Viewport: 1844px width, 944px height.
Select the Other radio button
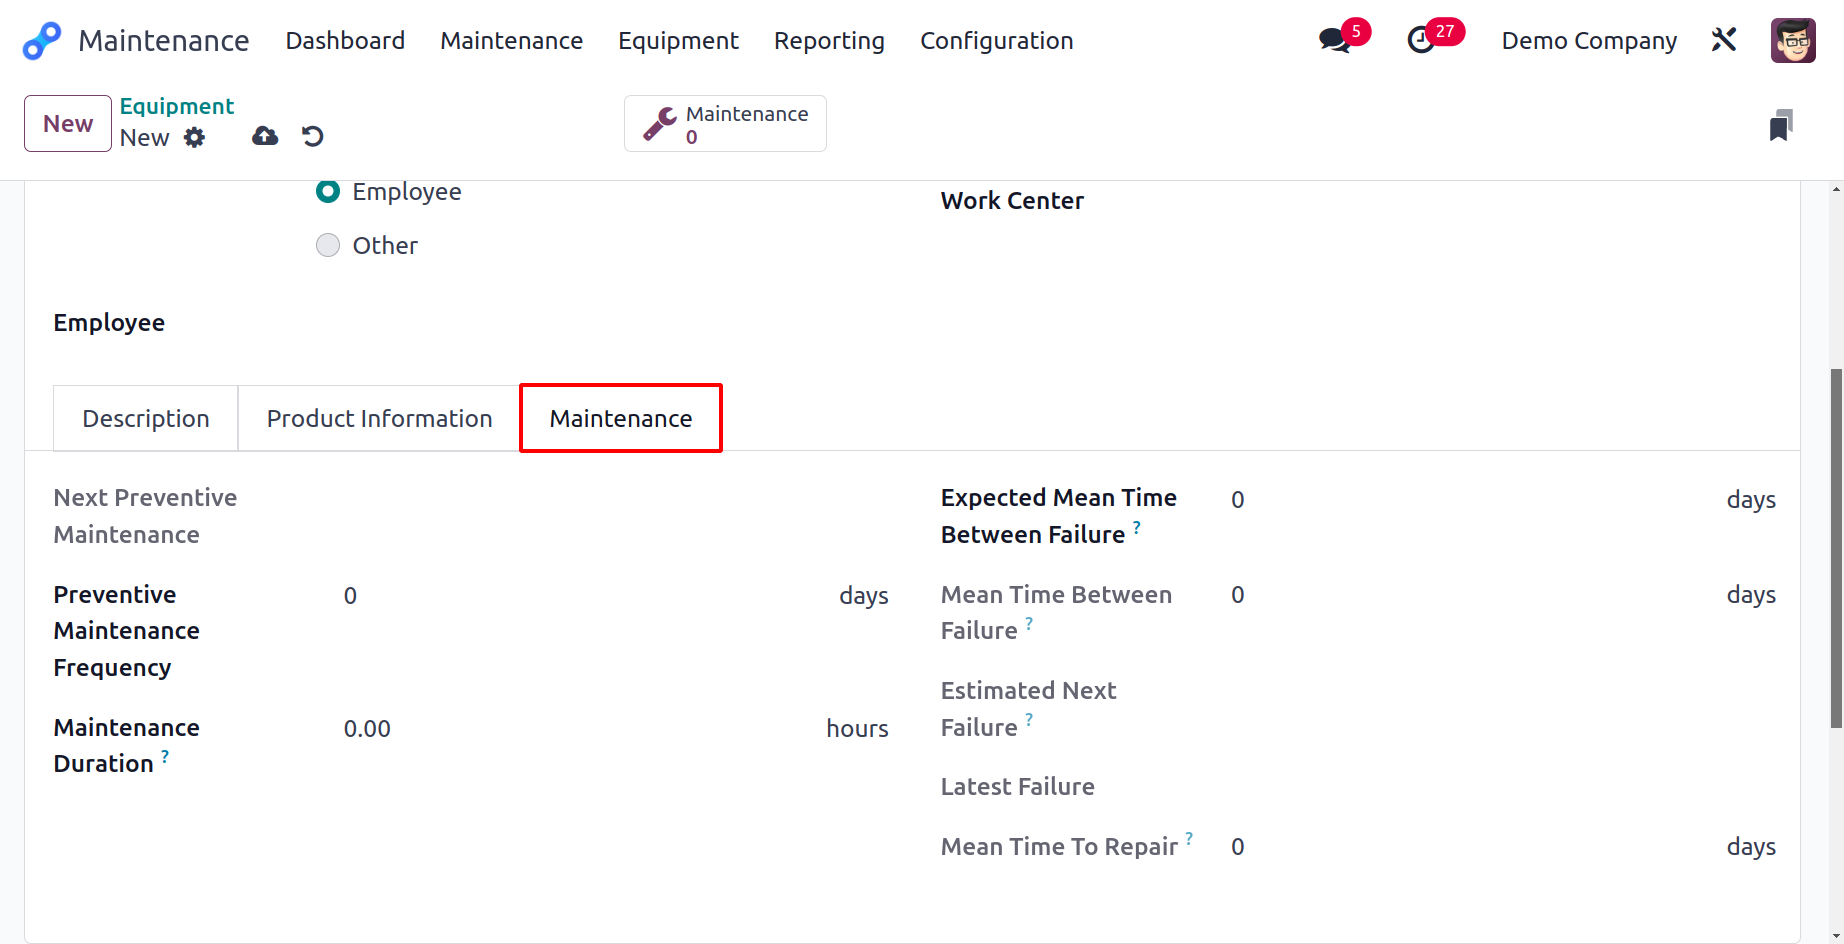328,246
